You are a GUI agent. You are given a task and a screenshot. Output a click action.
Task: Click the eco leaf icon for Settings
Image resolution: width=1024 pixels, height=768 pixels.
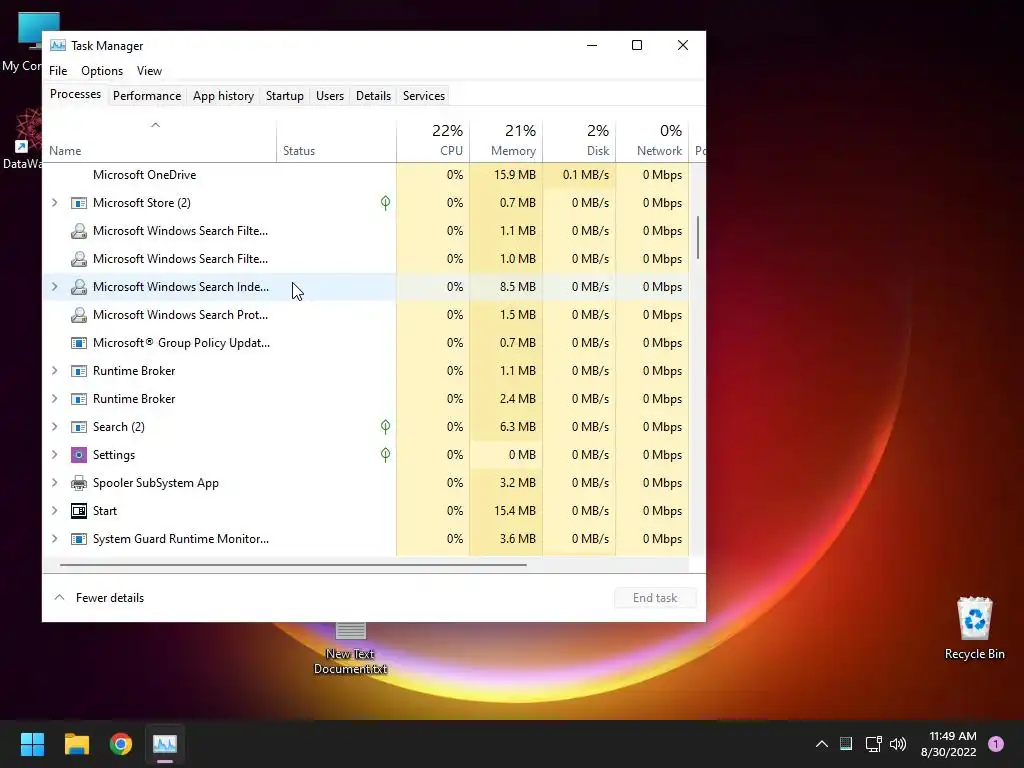tap(385, 455)
